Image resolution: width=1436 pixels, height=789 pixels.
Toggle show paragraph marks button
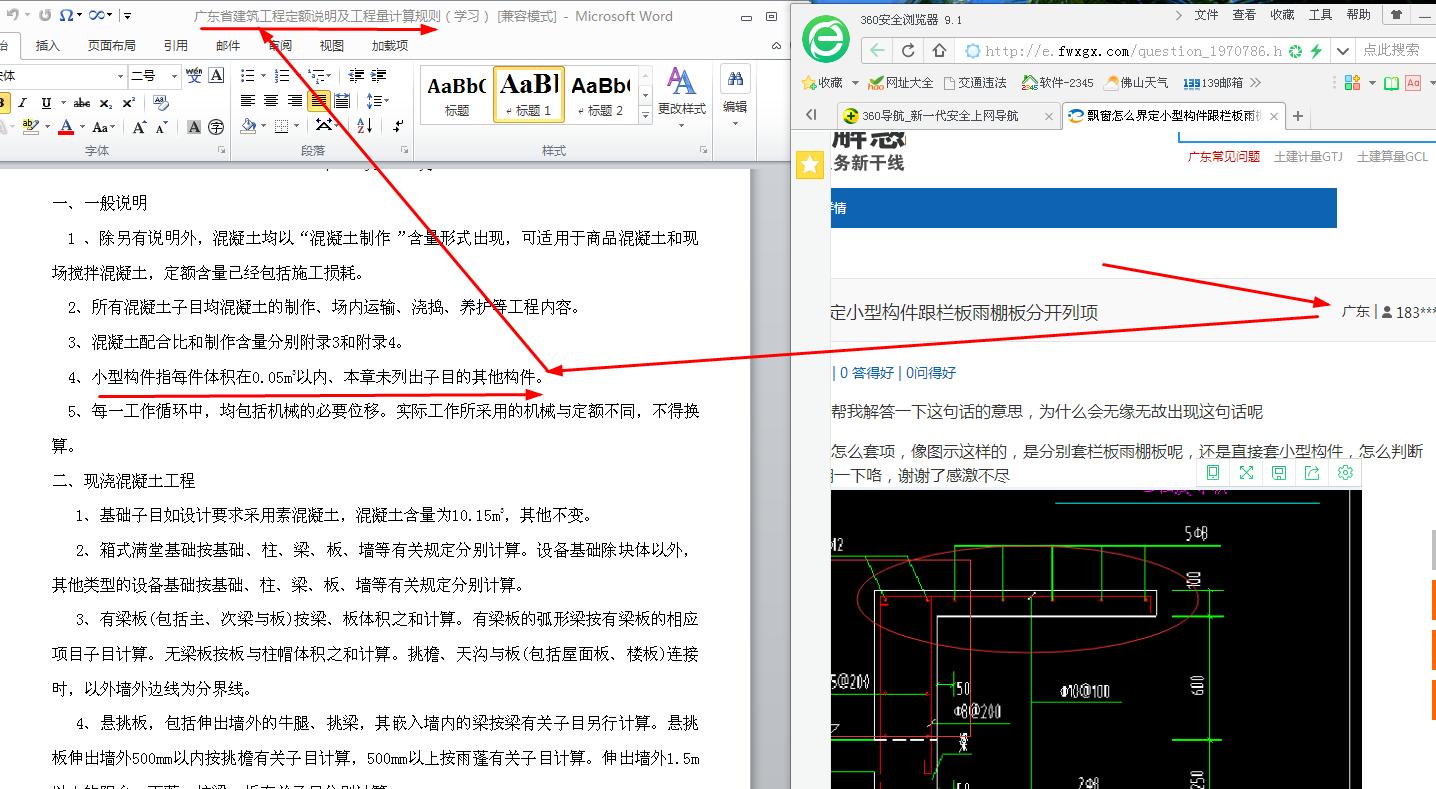pyautogui.click(x=398, y=127)
